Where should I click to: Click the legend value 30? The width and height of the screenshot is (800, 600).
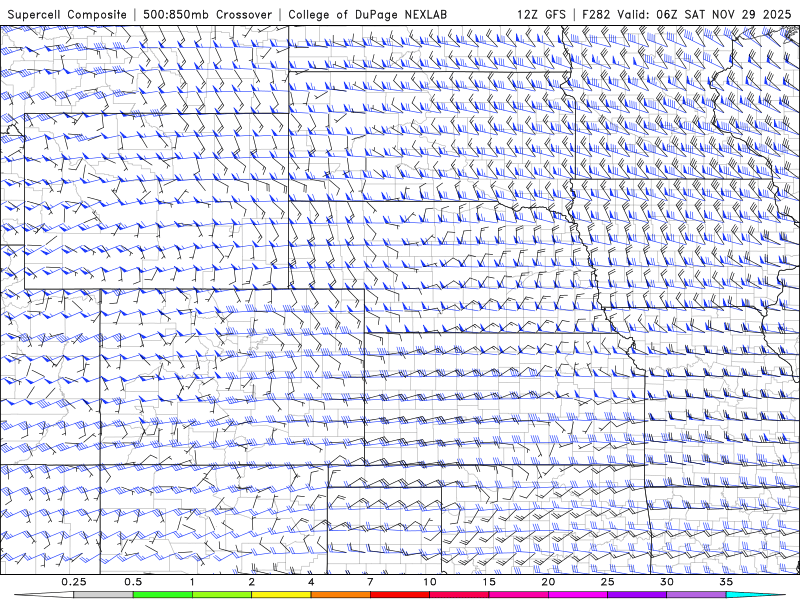tap(667, 582)
